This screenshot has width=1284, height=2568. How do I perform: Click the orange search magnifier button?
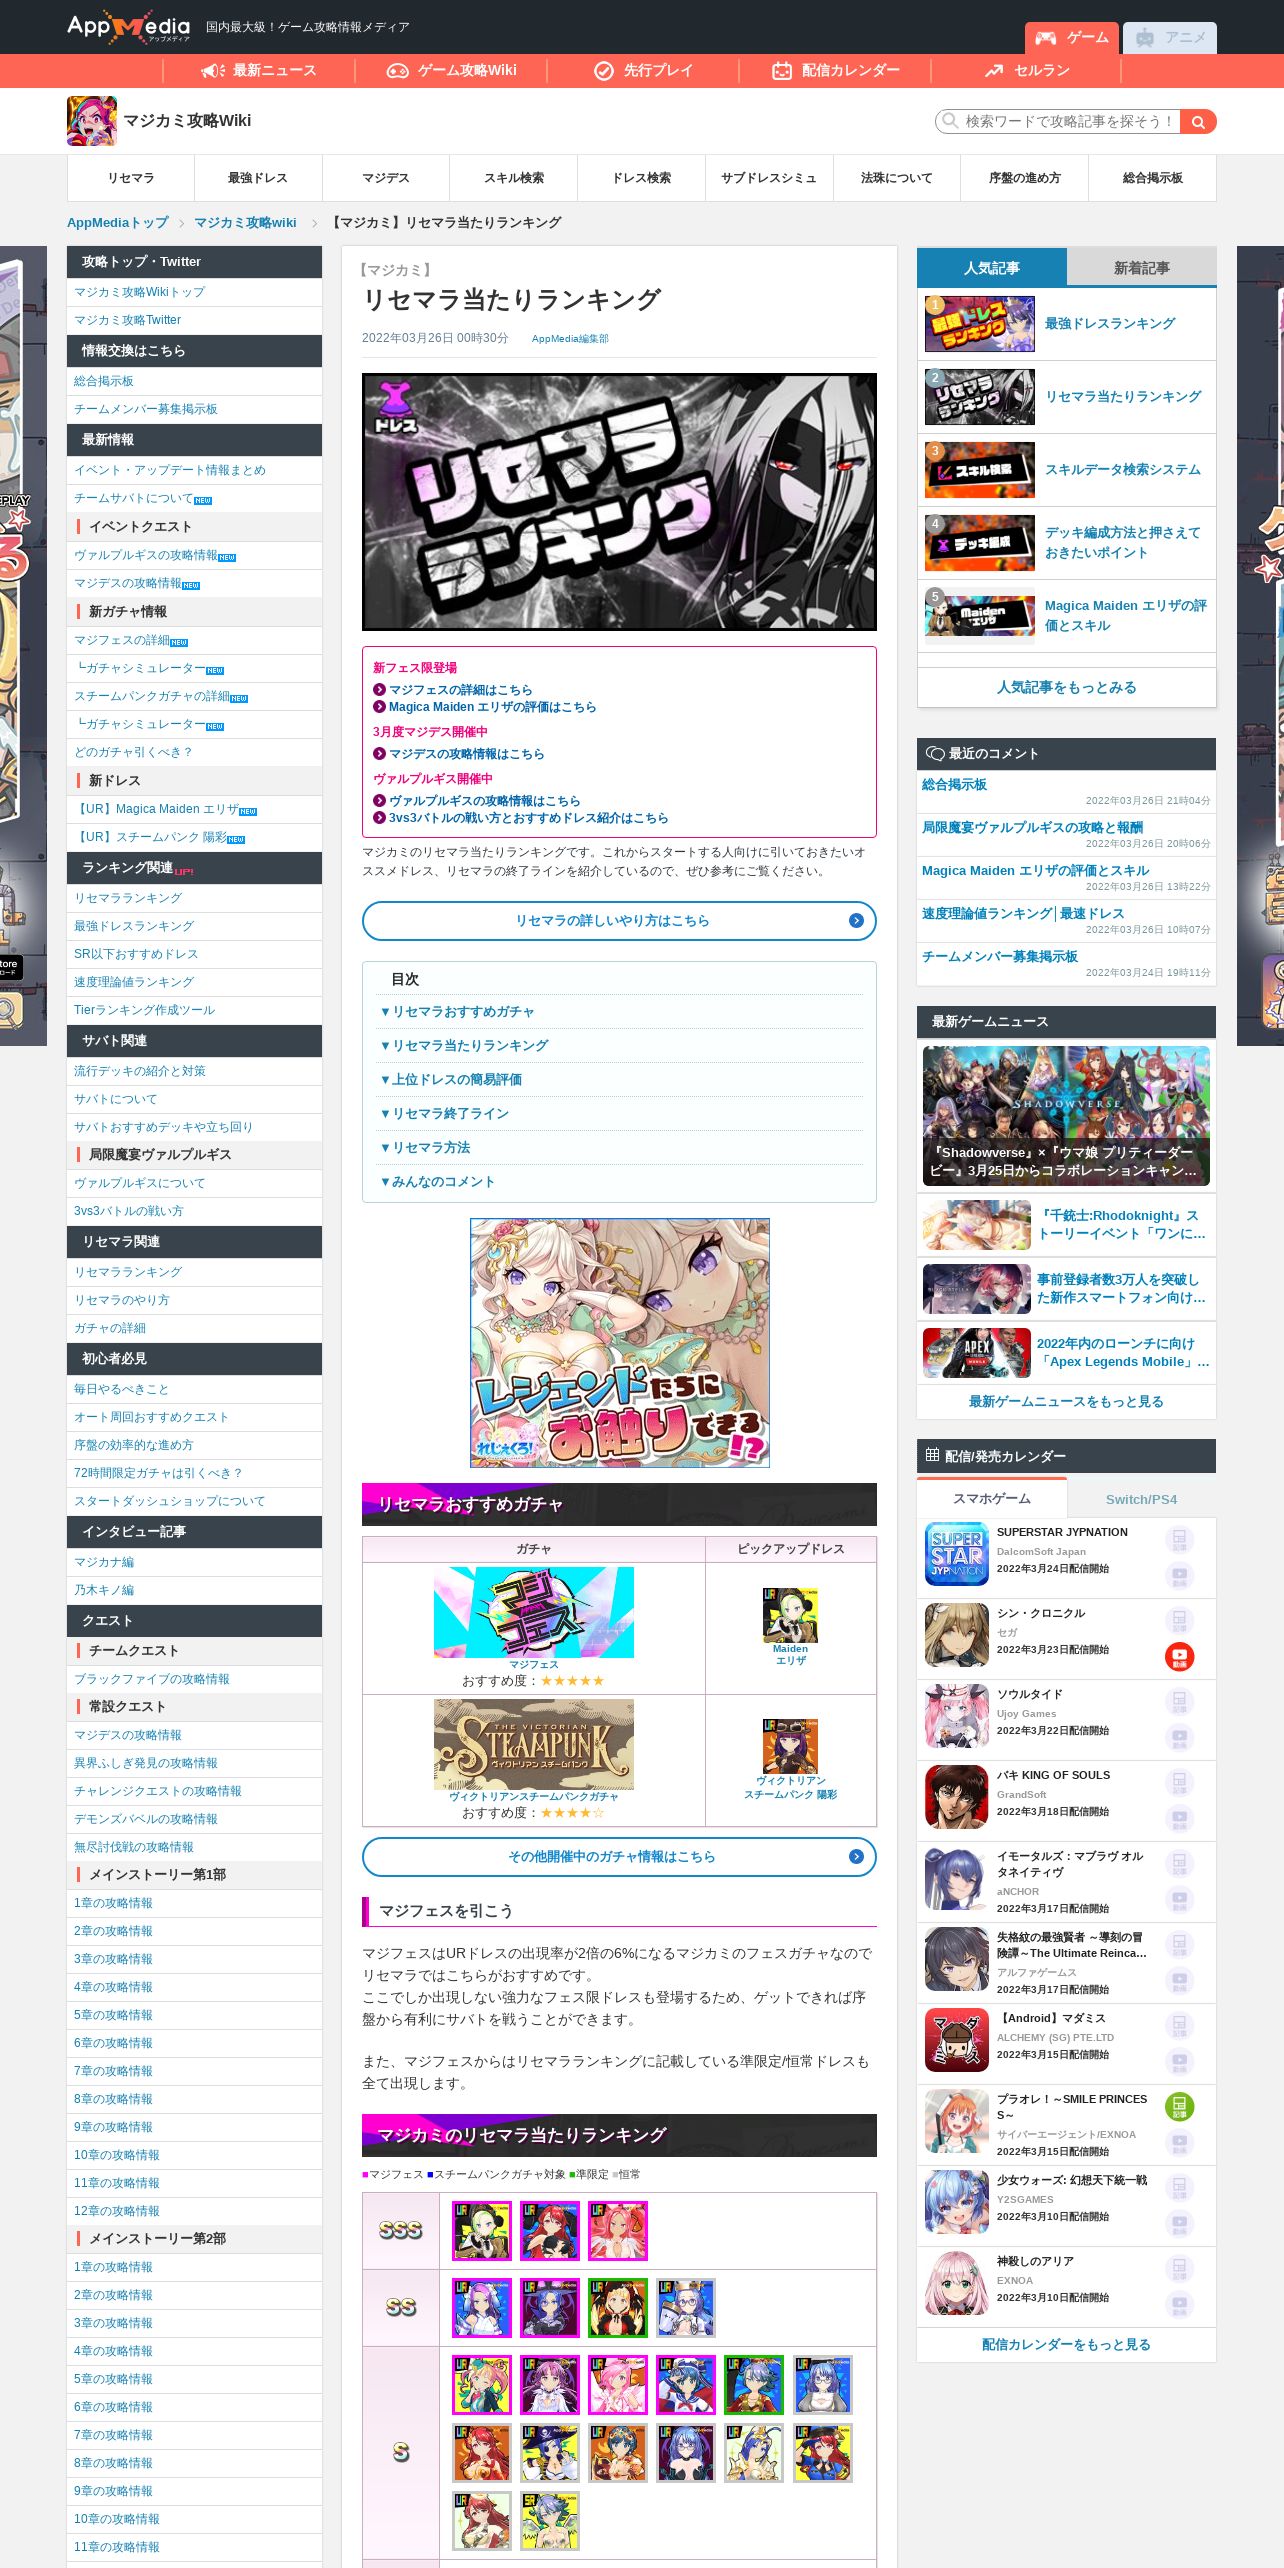point(1197,121)
